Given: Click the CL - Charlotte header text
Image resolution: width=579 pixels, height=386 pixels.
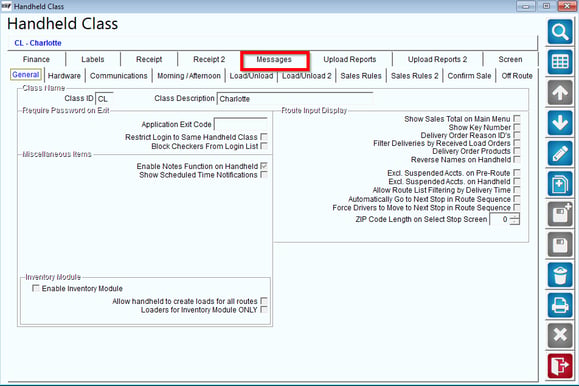Looking at the screenshot, I should 38,43.
